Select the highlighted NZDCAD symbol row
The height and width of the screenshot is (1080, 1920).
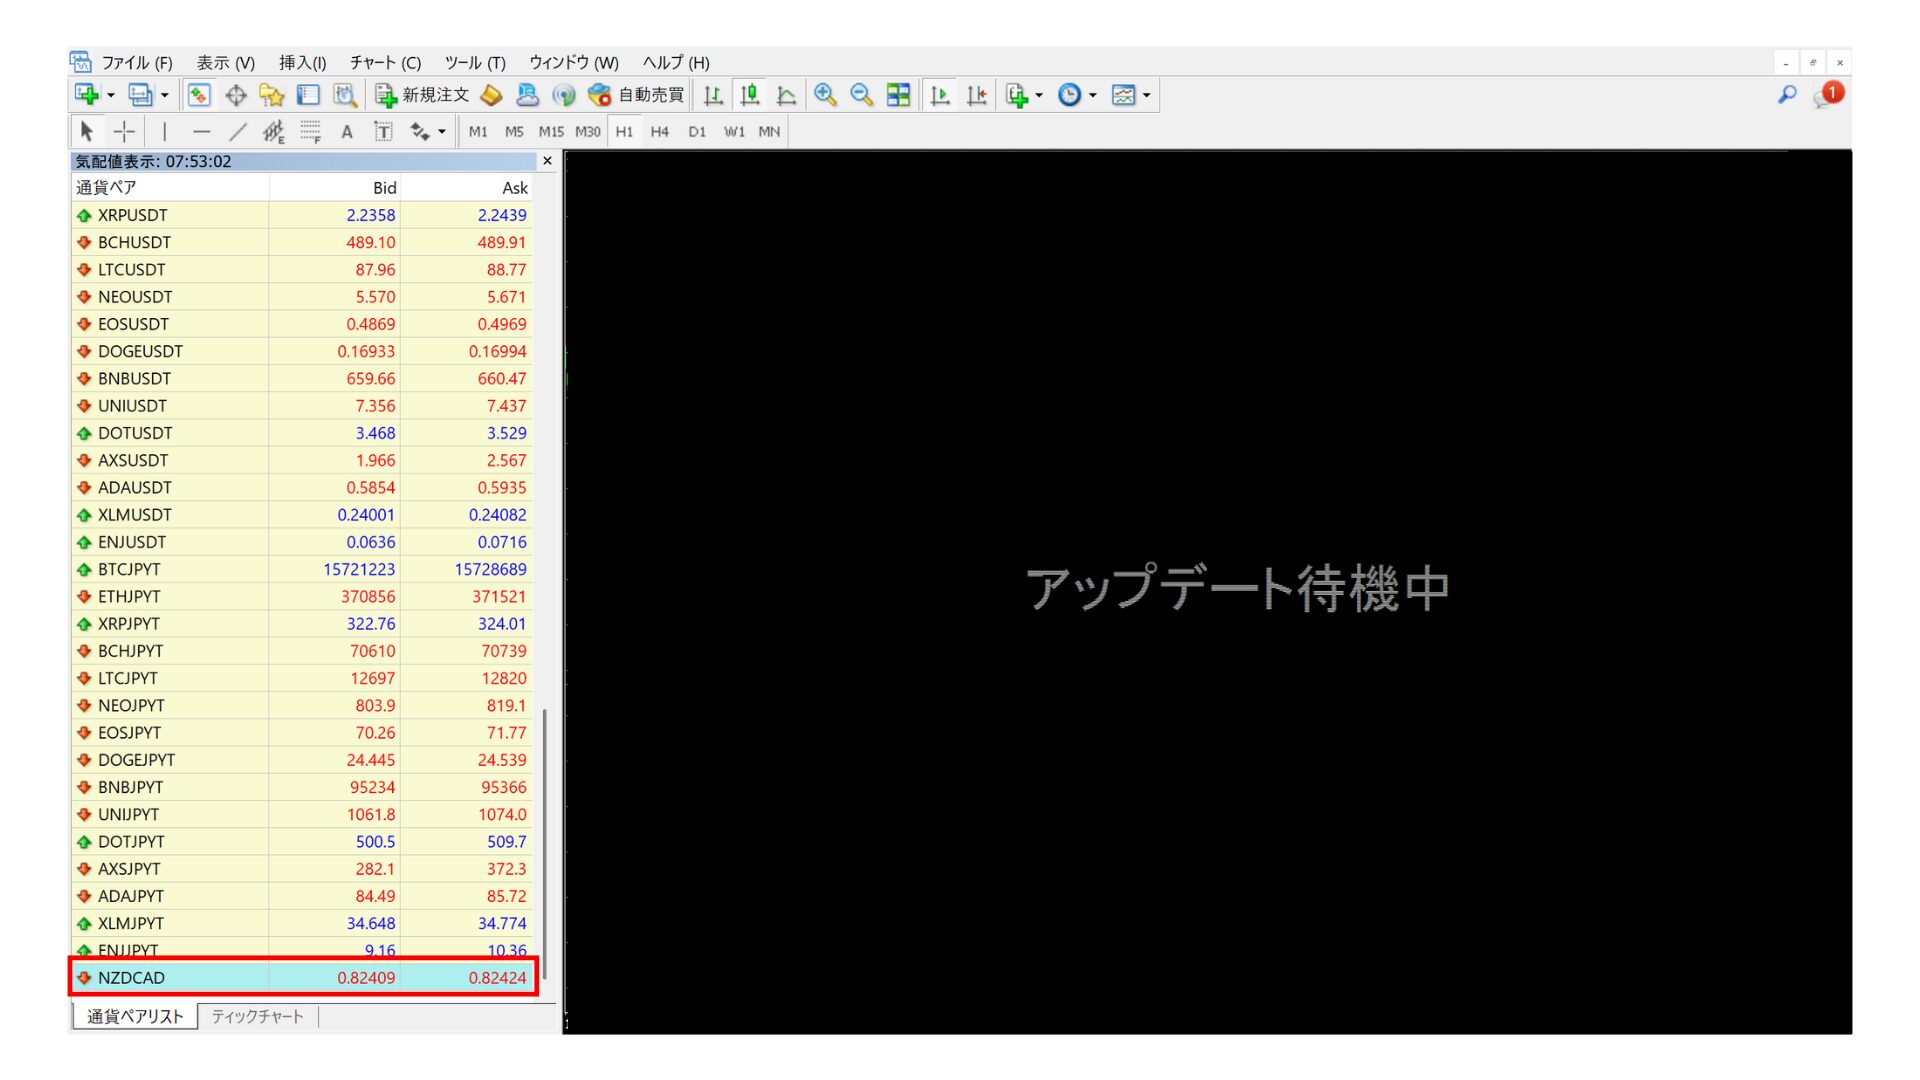(x=300, y=977)
